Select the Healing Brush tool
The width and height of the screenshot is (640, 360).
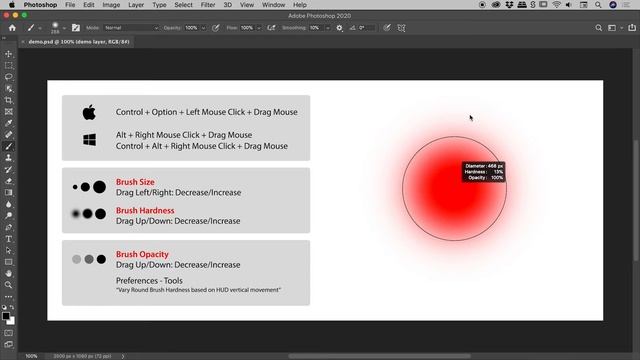point(9,134)
